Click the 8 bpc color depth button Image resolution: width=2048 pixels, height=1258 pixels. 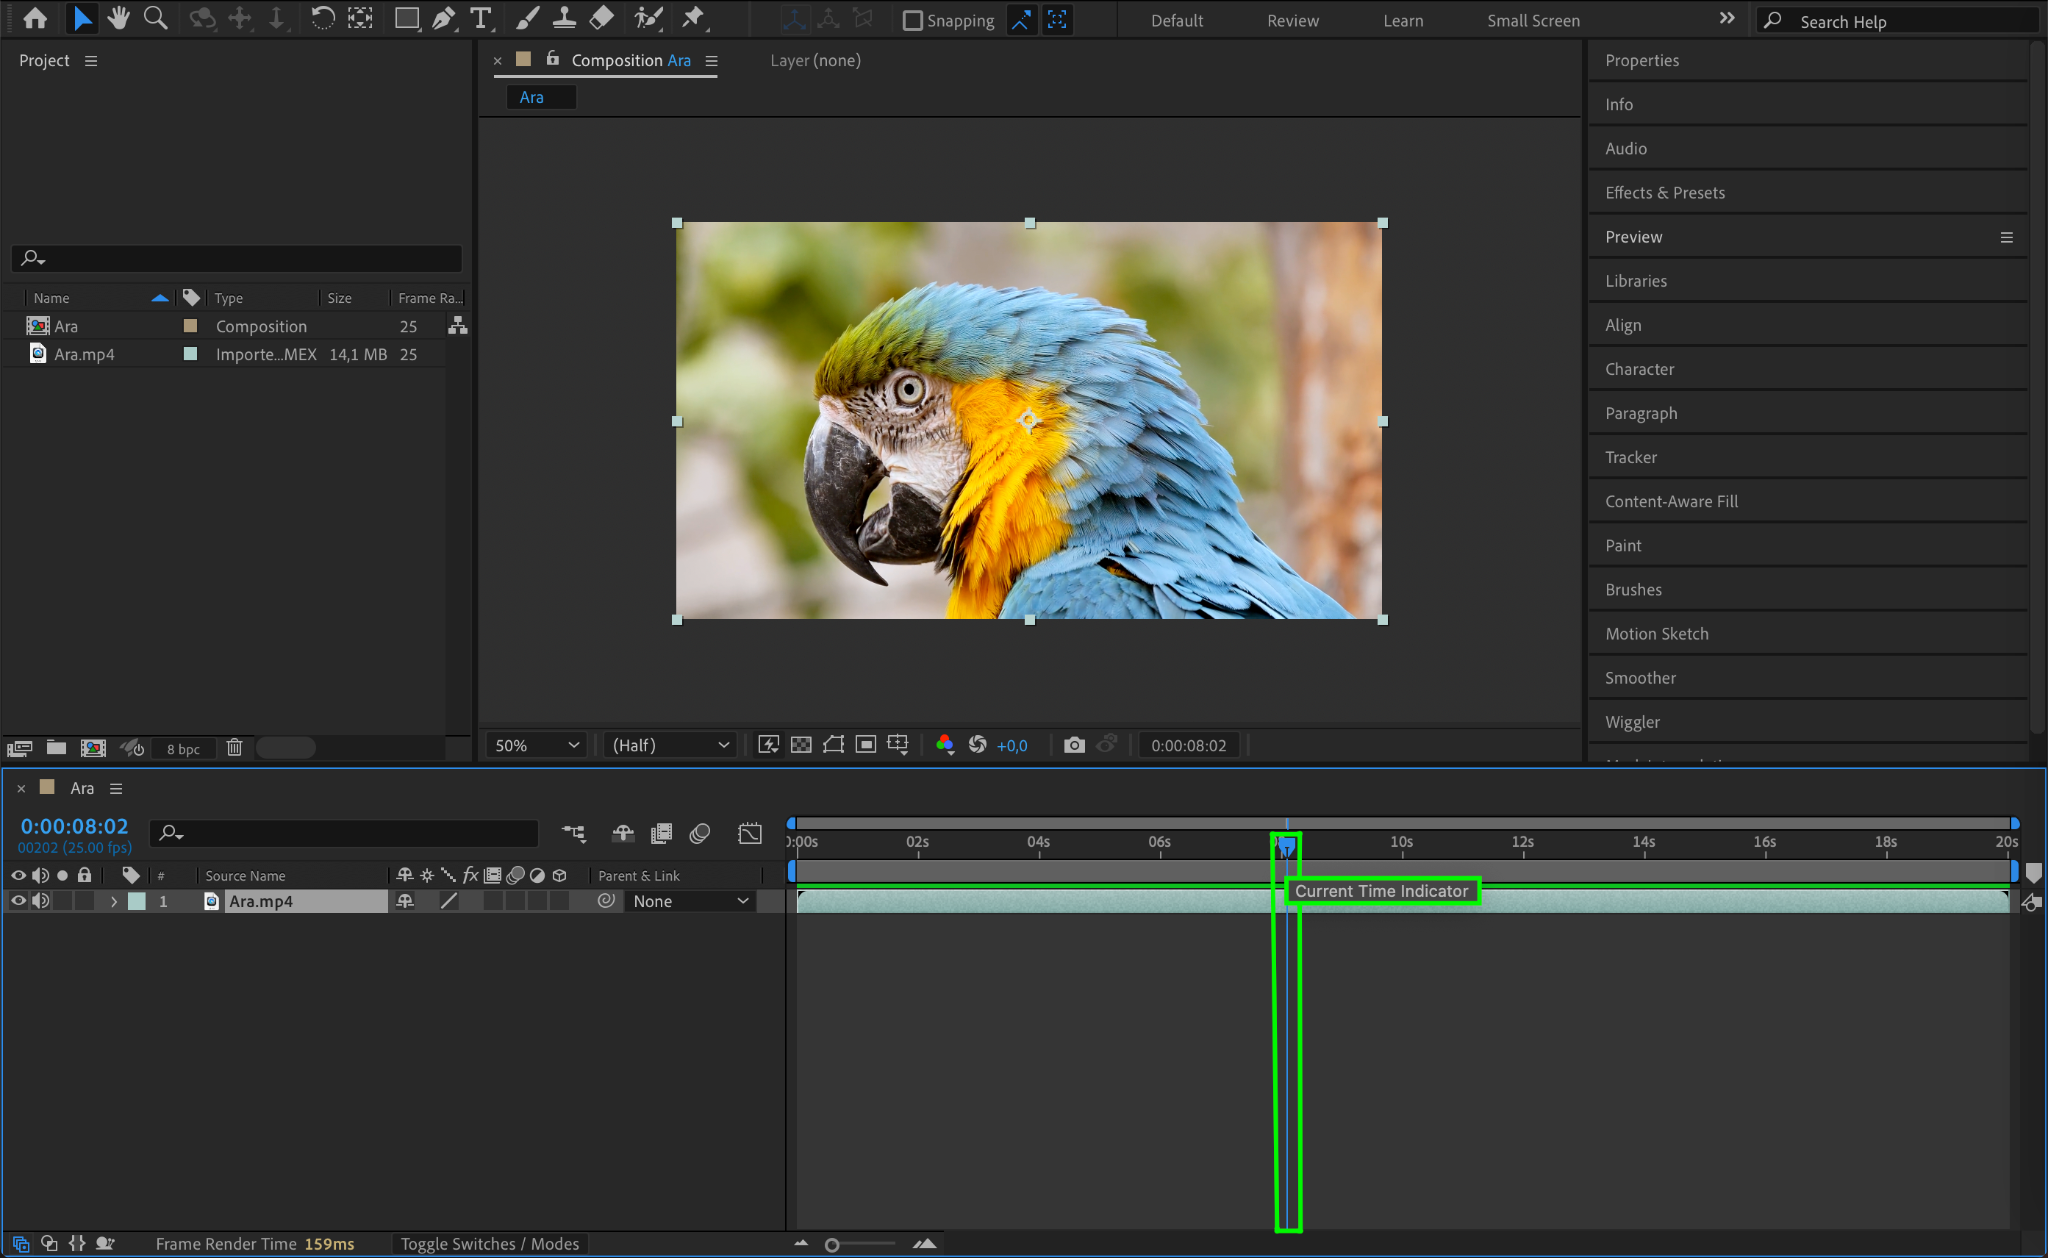point(183,749)
